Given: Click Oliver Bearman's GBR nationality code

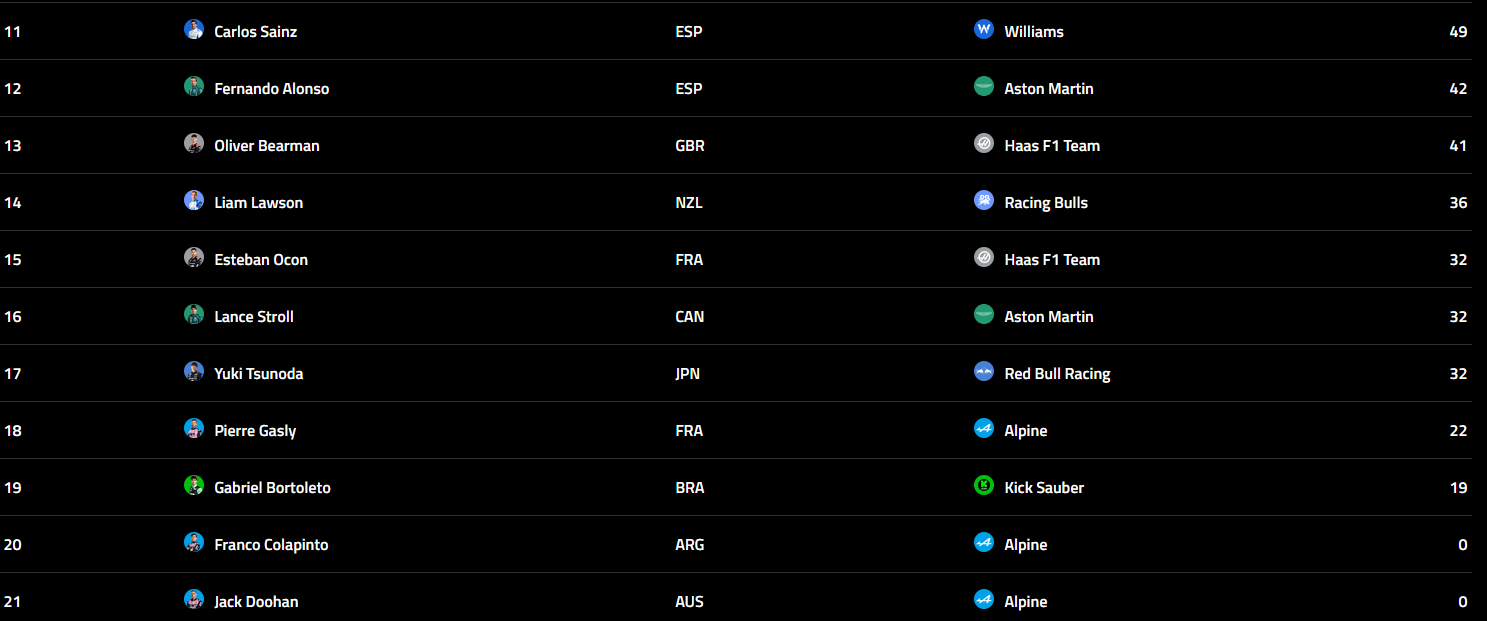Looking at the screenshot, I should point(689,146).
